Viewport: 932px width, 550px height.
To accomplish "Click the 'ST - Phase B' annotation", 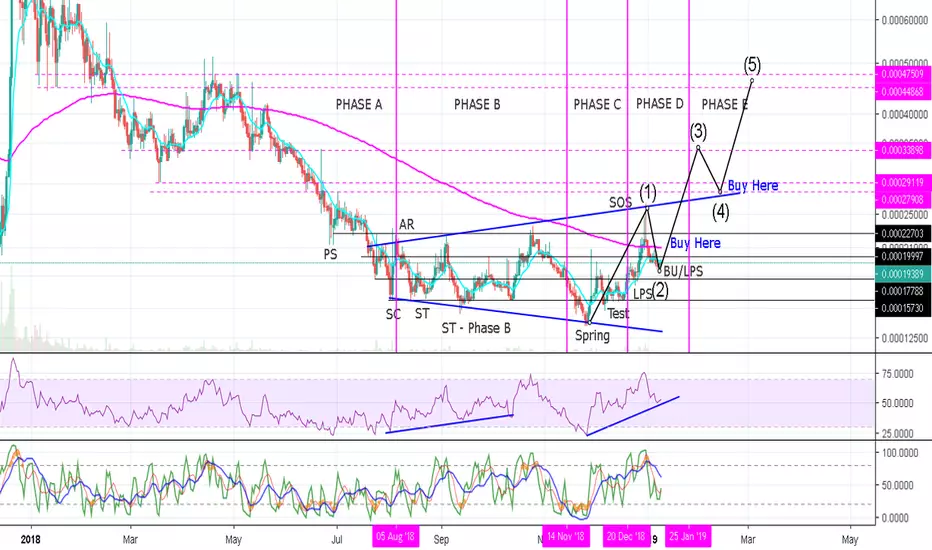I will pos(476,328).
